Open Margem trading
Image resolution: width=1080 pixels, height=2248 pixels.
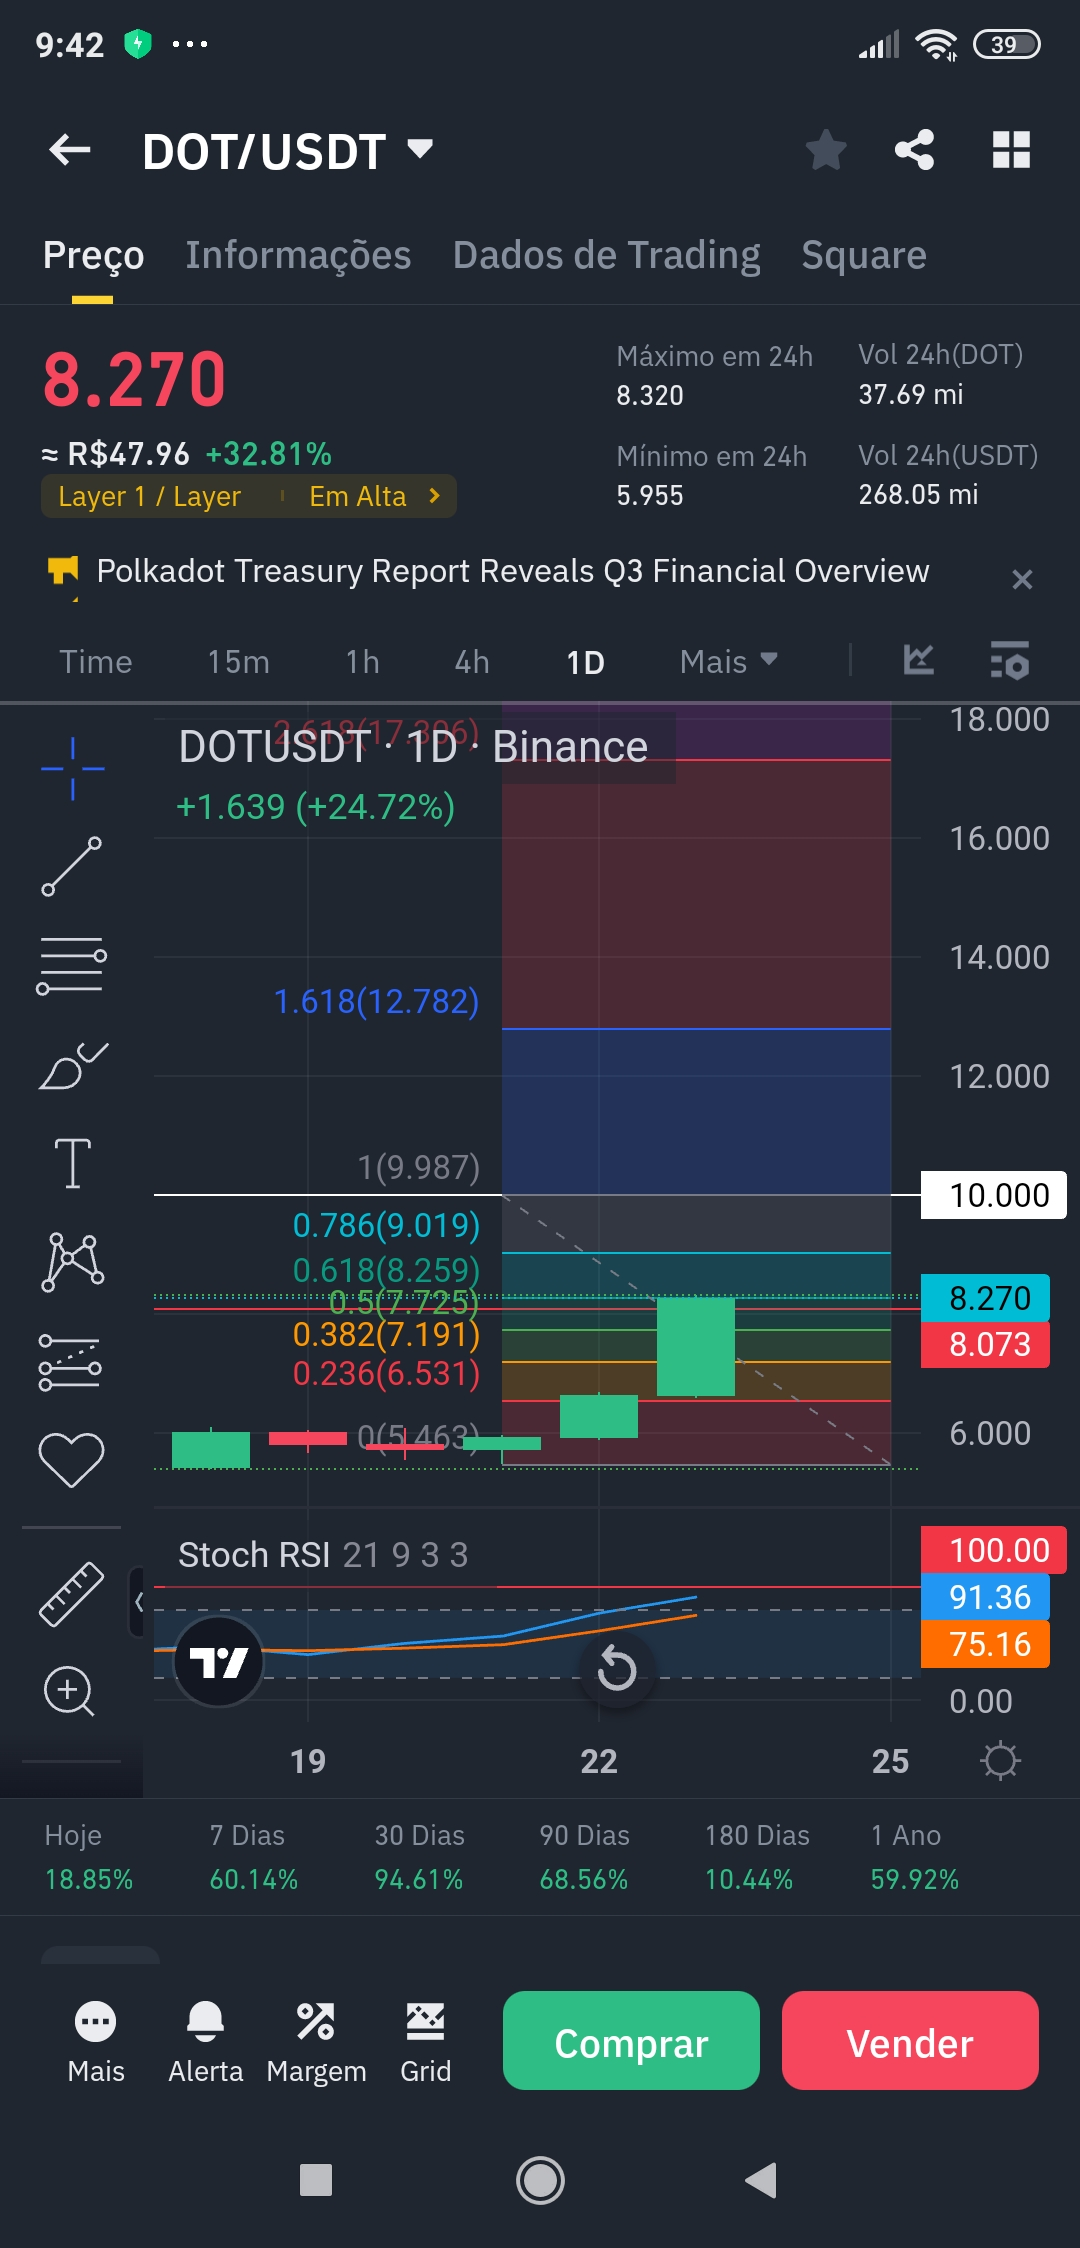pos(316,2043)
